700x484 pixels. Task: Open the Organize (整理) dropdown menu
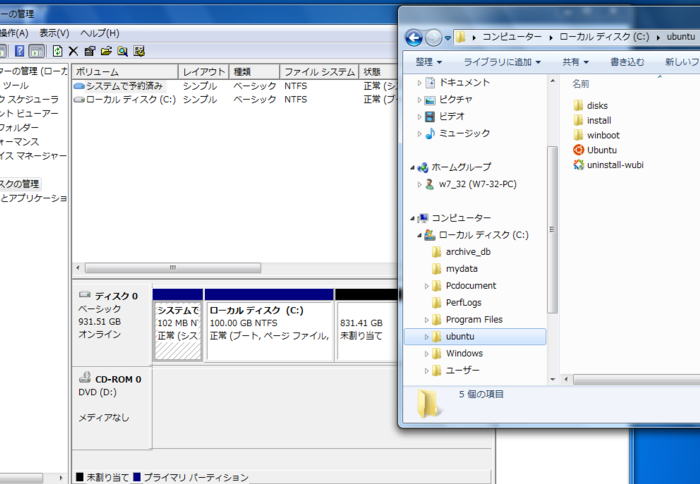pos(429,62)
